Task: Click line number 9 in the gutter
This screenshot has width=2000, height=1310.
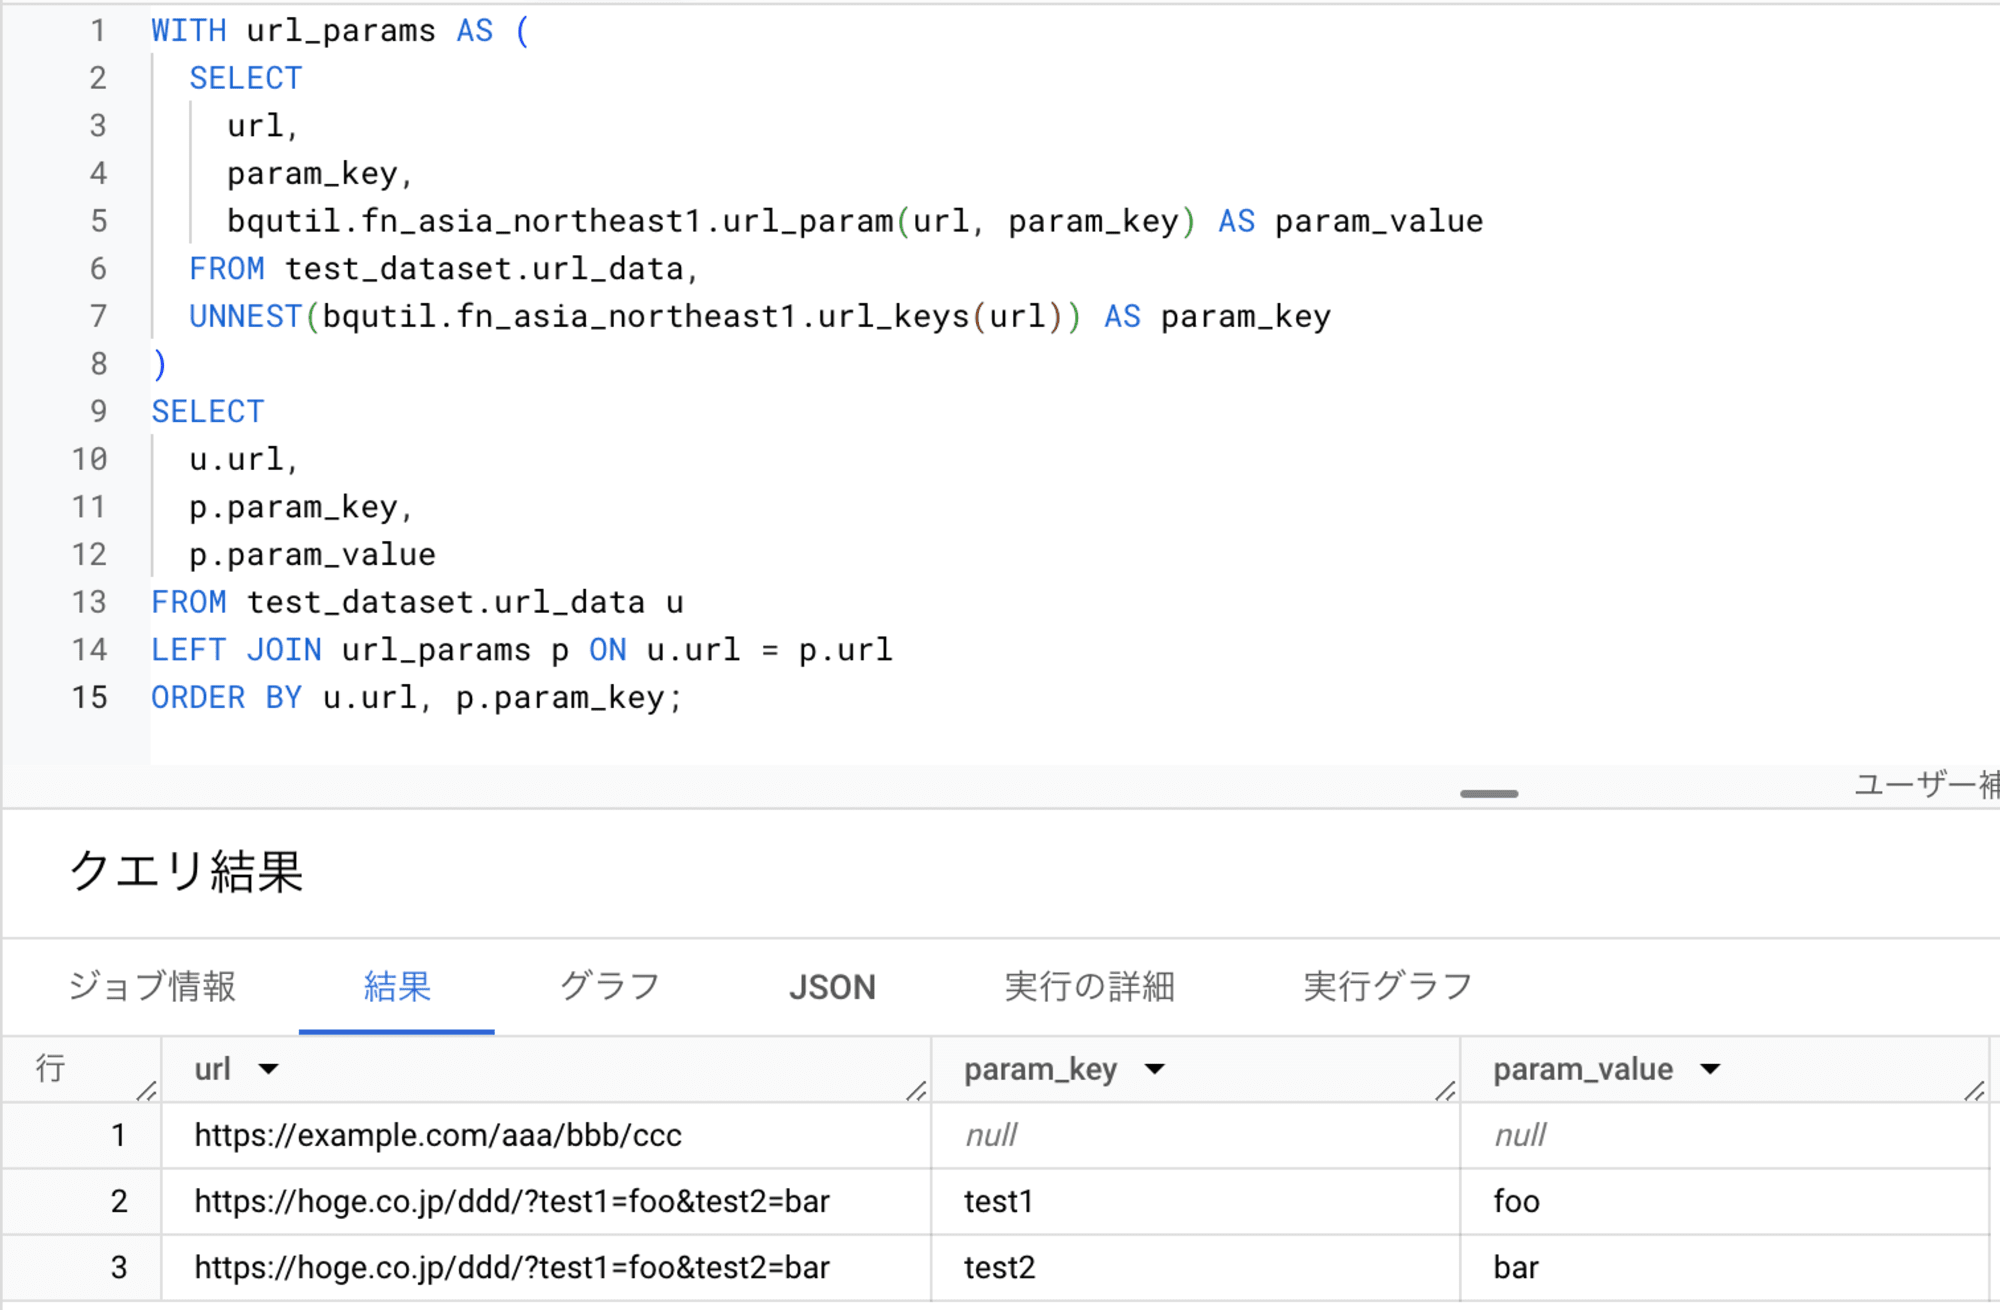Action: pyautogui.click(x=98, y=411)
